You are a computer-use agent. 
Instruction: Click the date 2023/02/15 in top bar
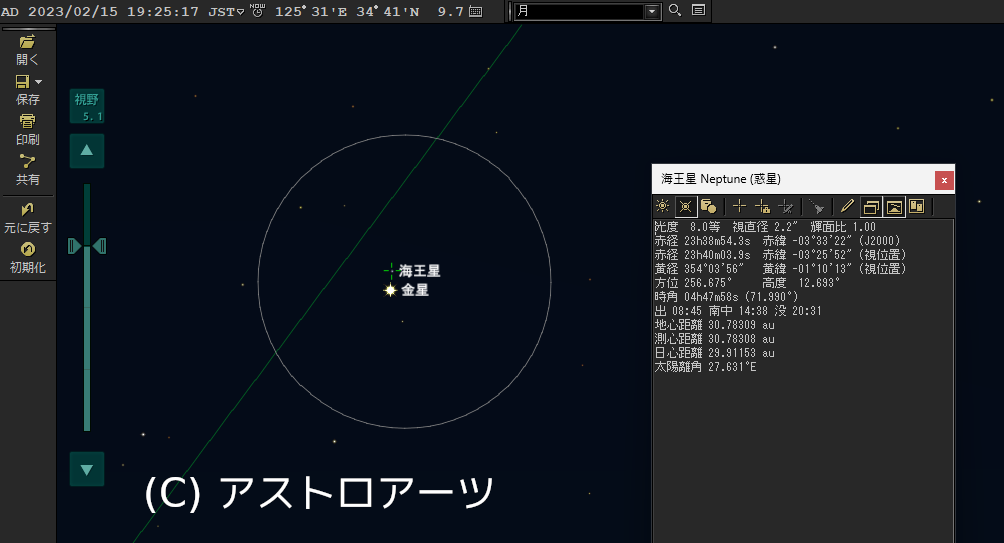[73, 12]
